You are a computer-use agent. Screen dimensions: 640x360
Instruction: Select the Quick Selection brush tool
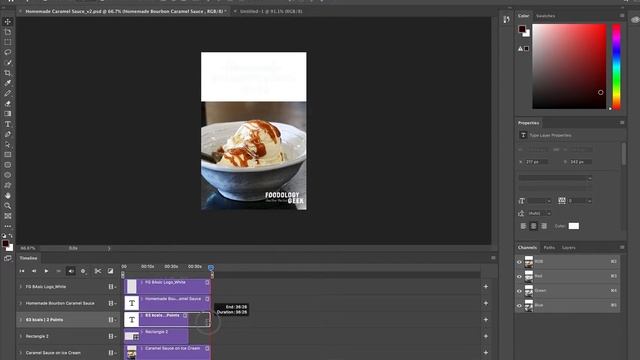[x=7, y=62]
